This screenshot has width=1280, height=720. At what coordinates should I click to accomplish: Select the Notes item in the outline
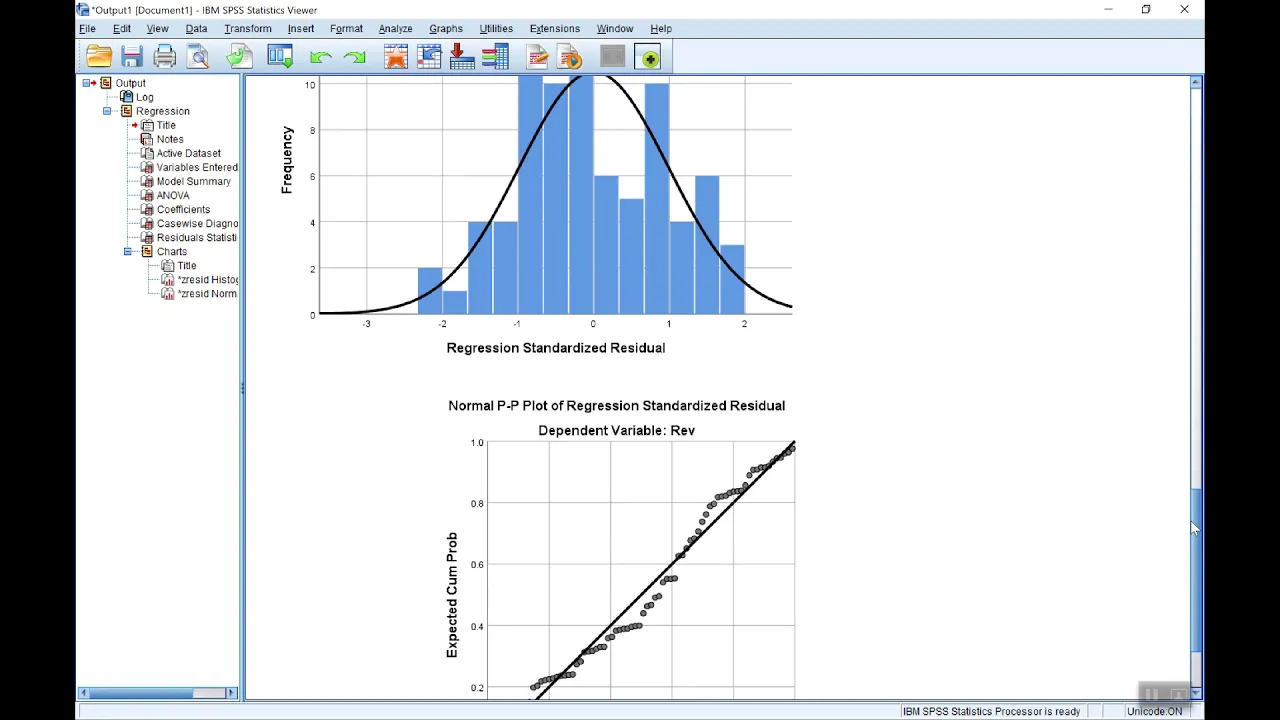click(170, 139)
